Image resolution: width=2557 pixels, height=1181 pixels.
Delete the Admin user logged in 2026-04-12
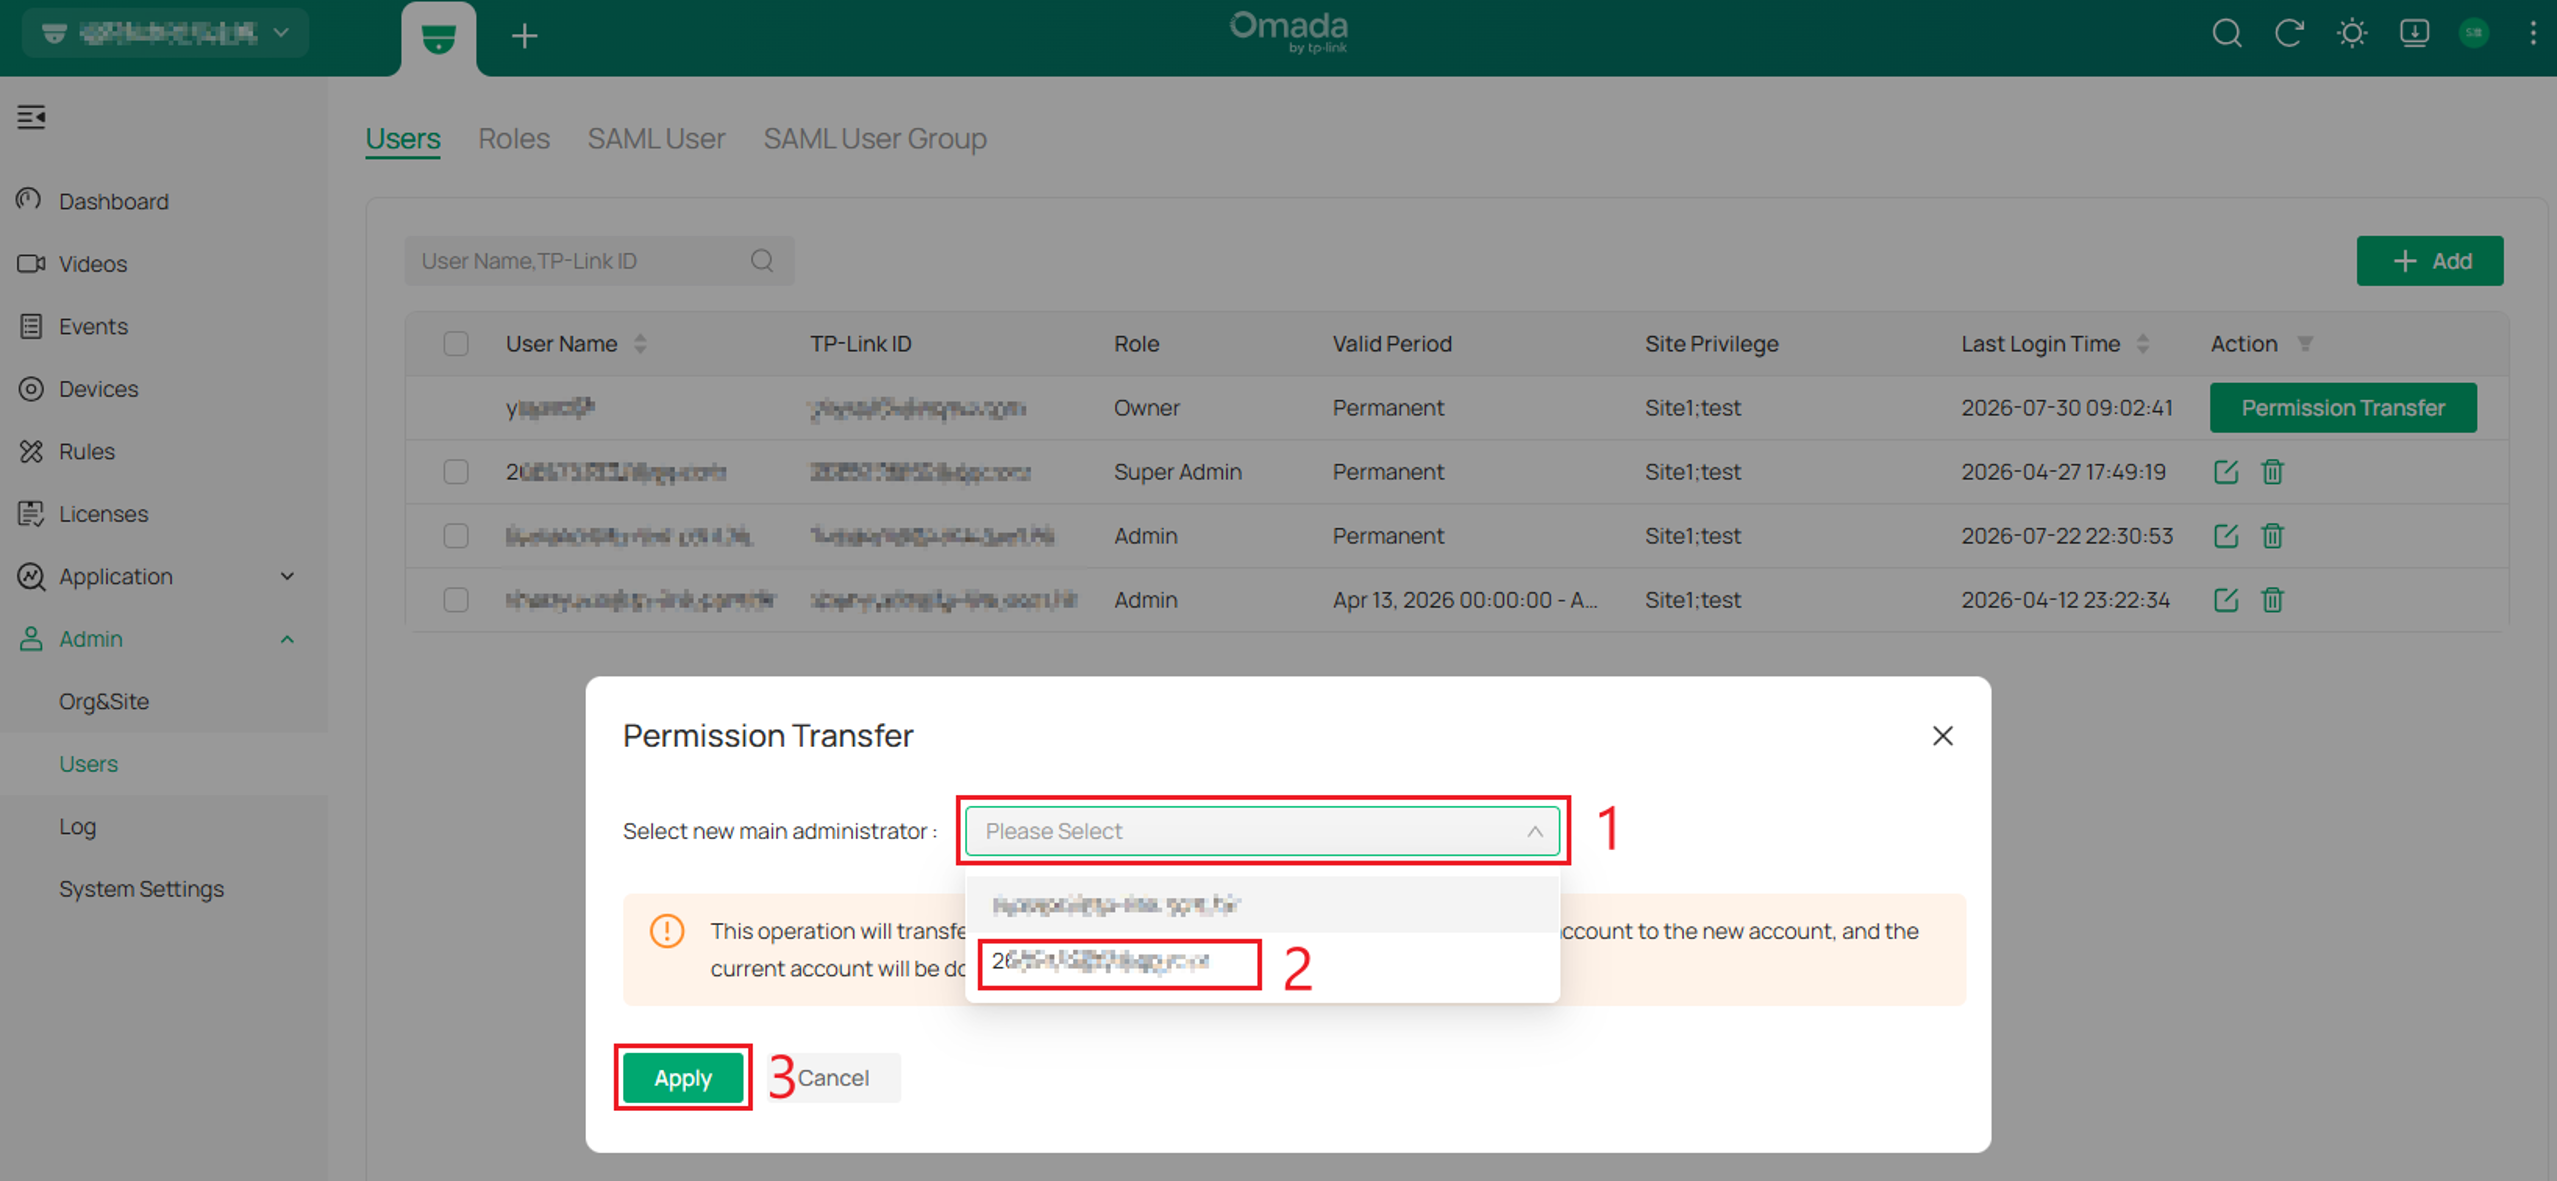click(2272, 600)
